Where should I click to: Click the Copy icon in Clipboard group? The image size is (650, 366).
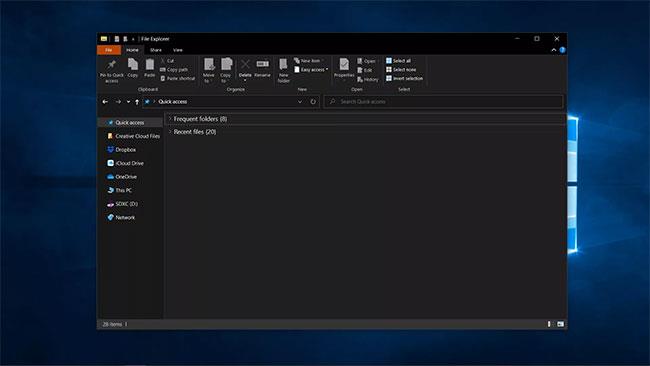pyautogui.click(x=133, y=64)
